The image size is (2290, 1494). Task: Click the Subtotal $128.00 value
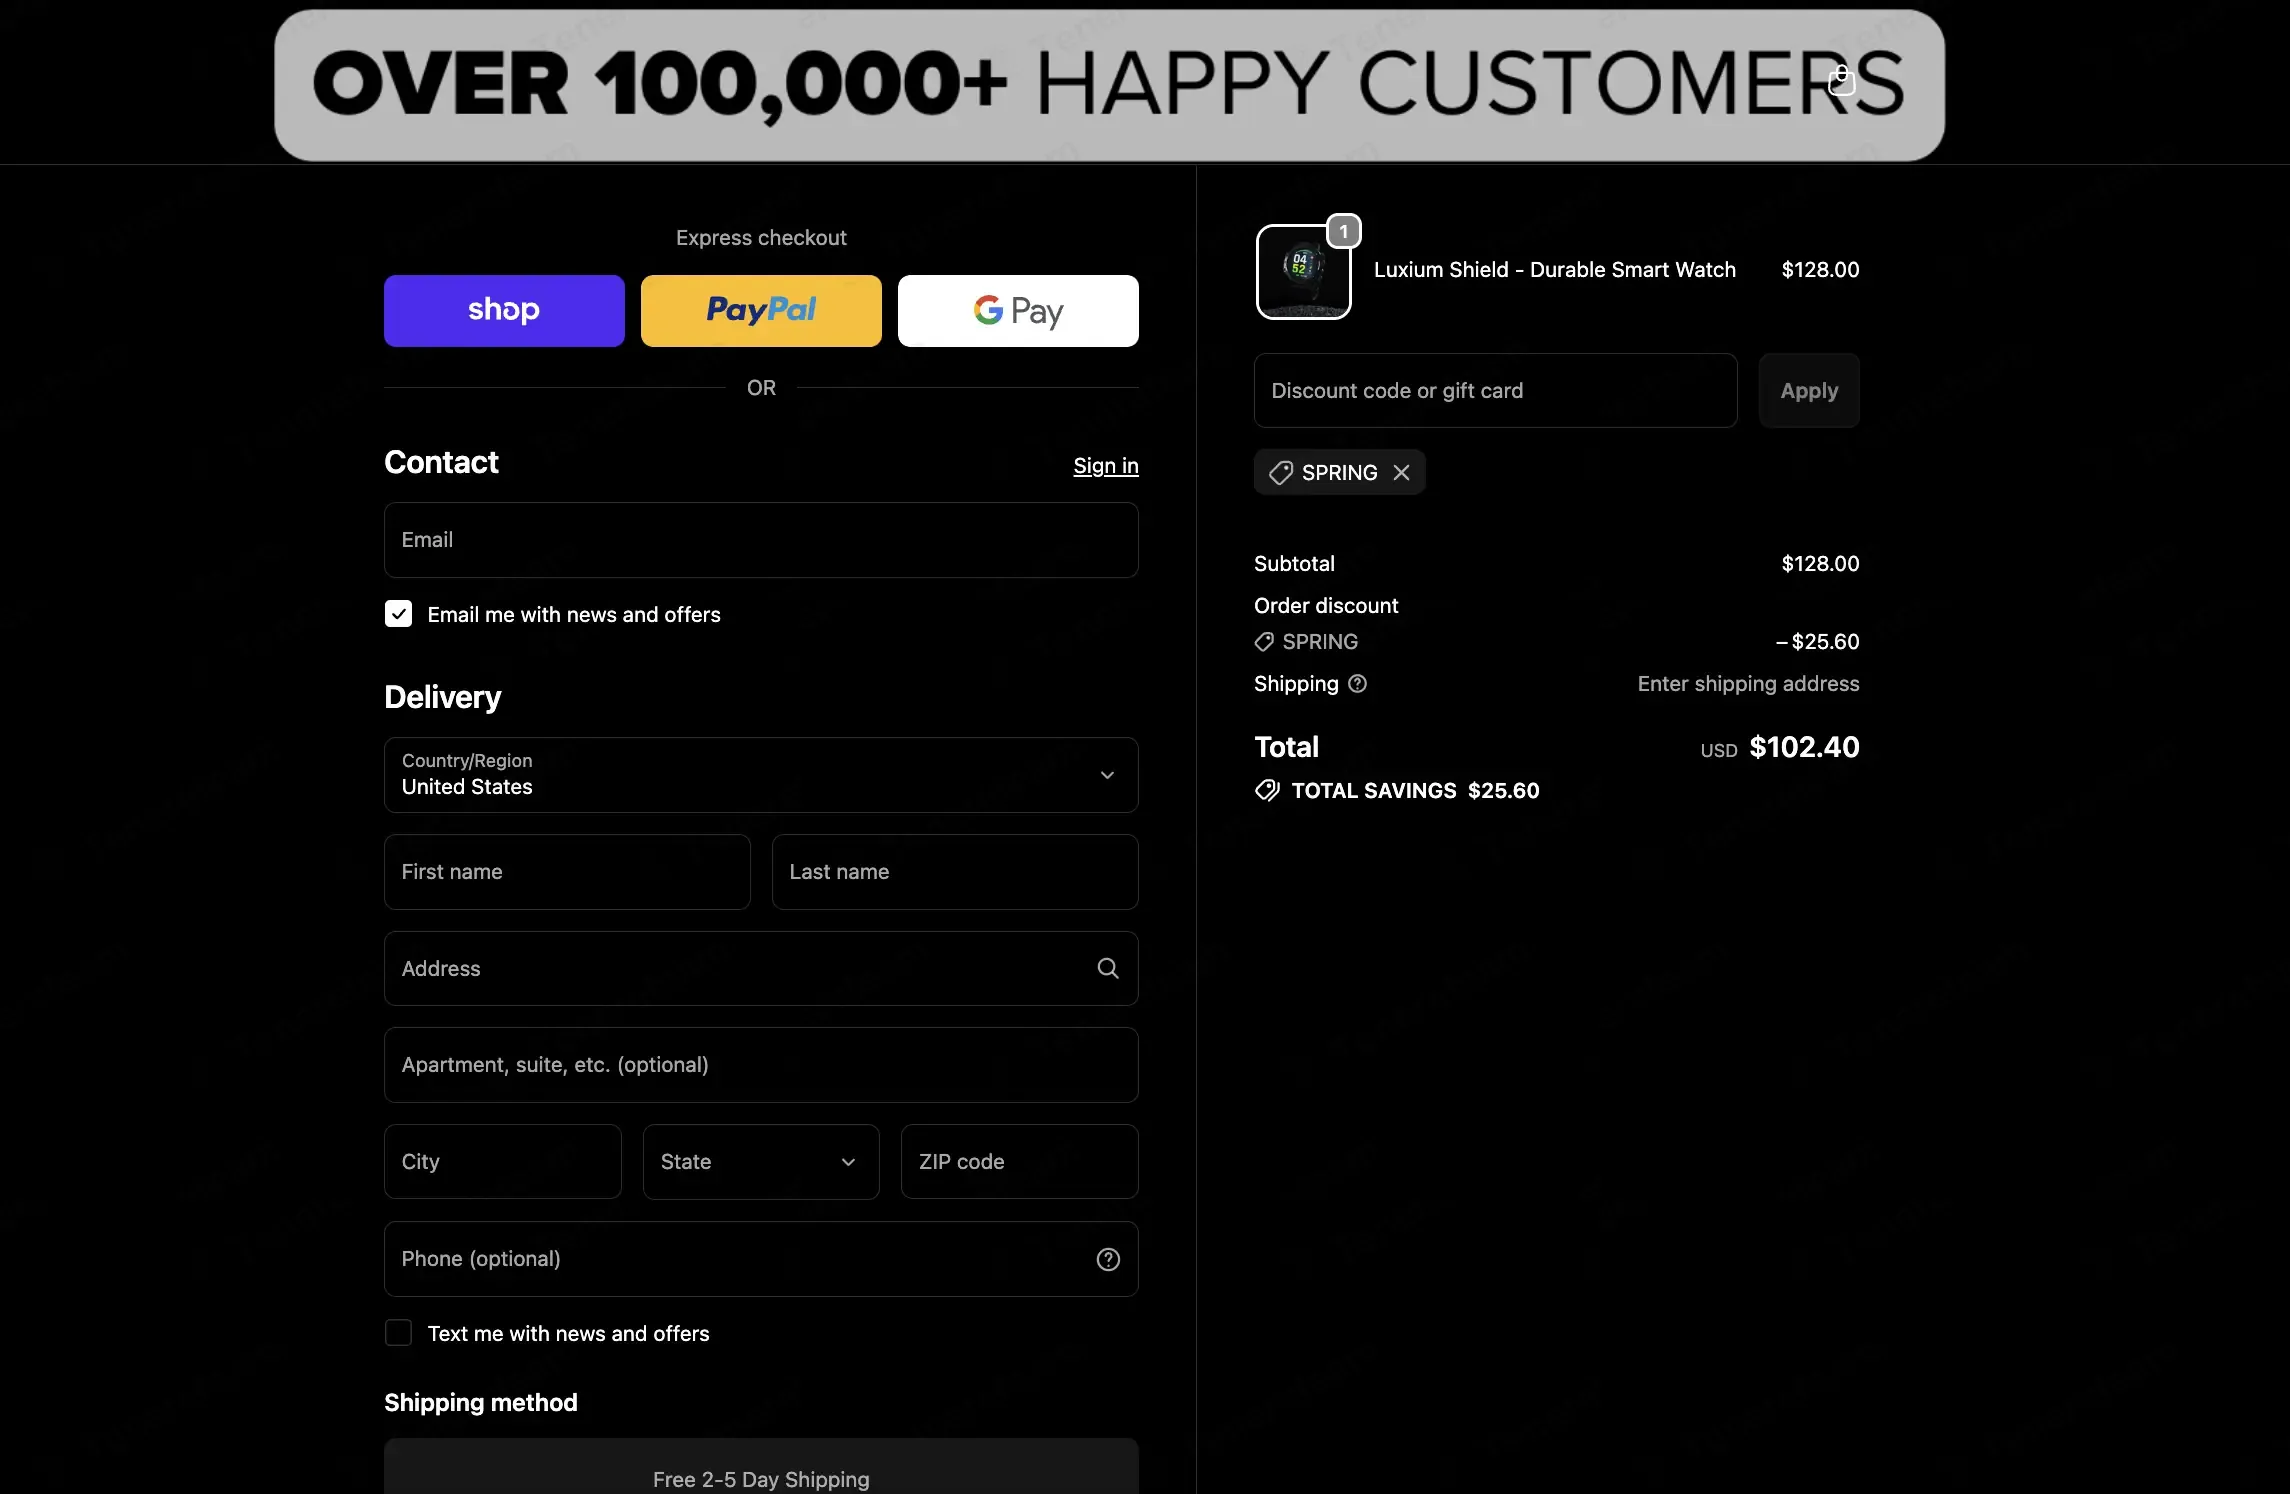click(x=1820, y=564)
